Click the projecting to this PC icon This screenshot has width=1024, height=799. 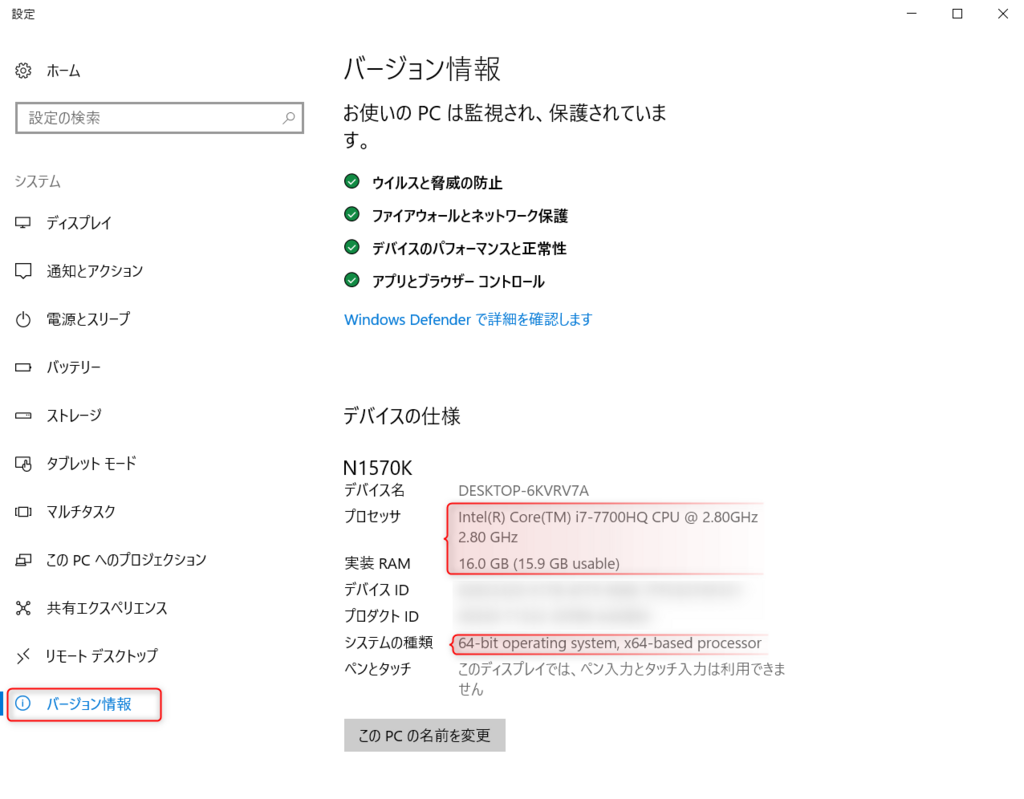(x=23, y=560)
